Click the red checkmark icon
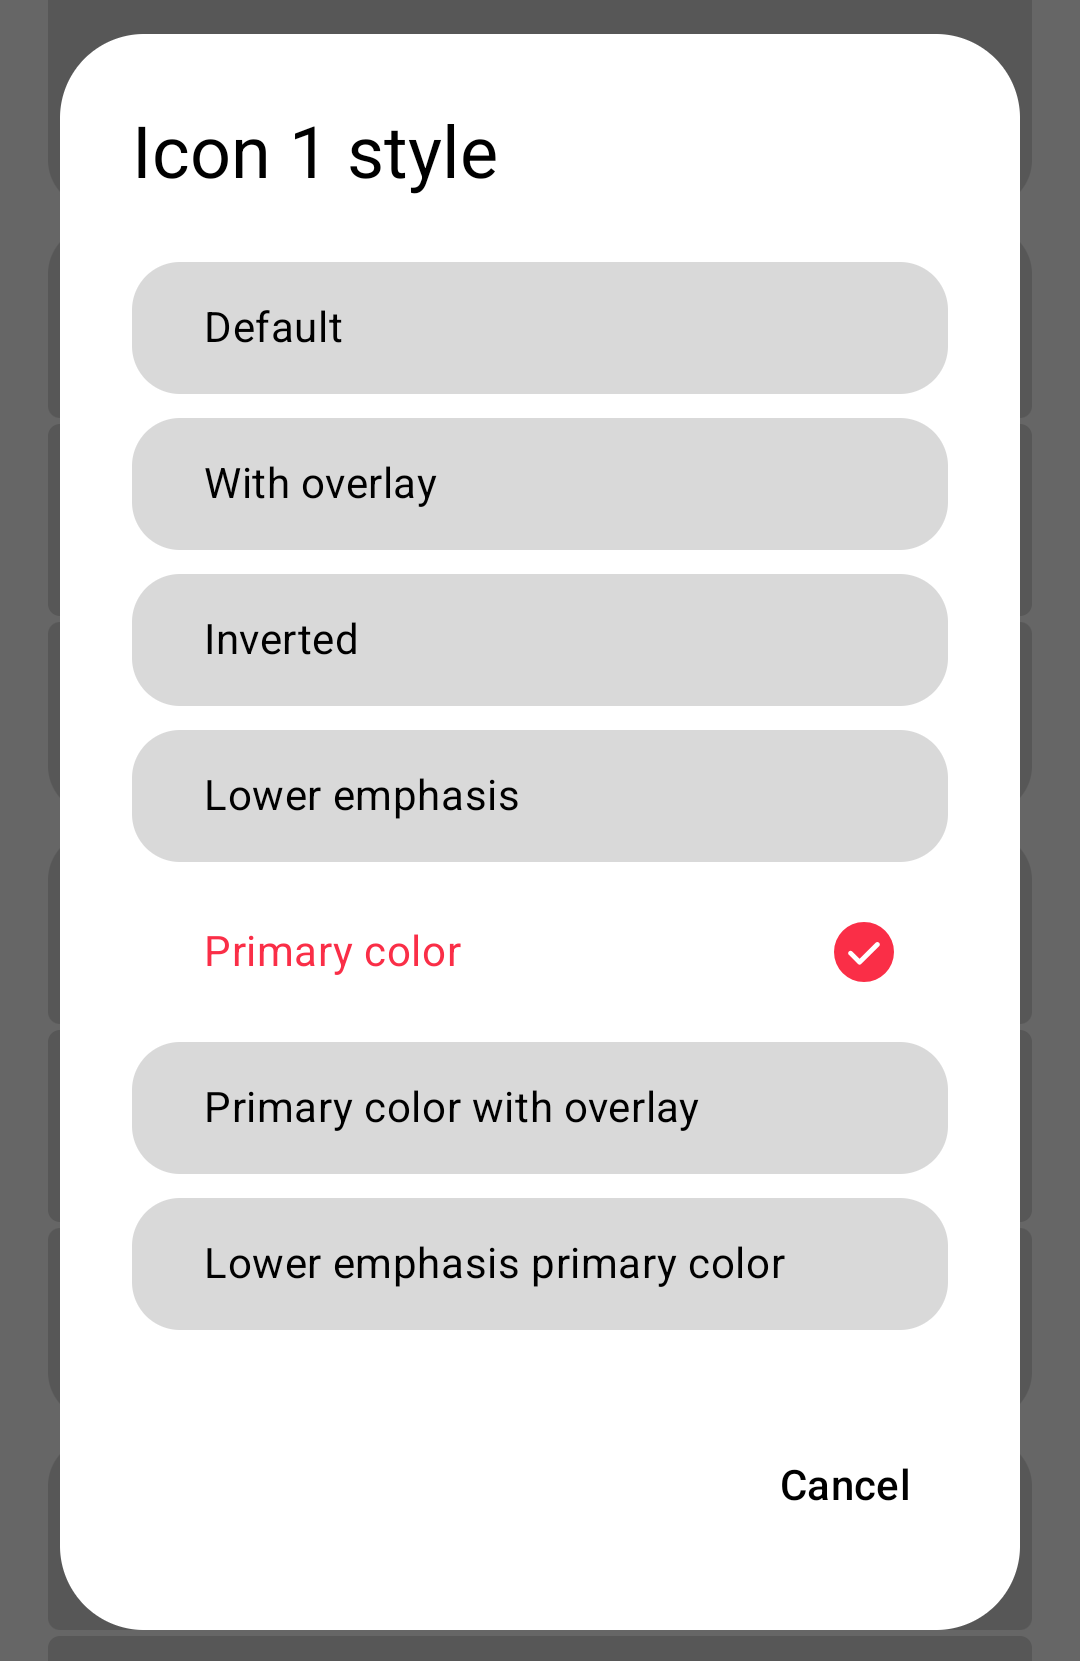Screen dimensions: 1080x1661 [x=863, y=952]
